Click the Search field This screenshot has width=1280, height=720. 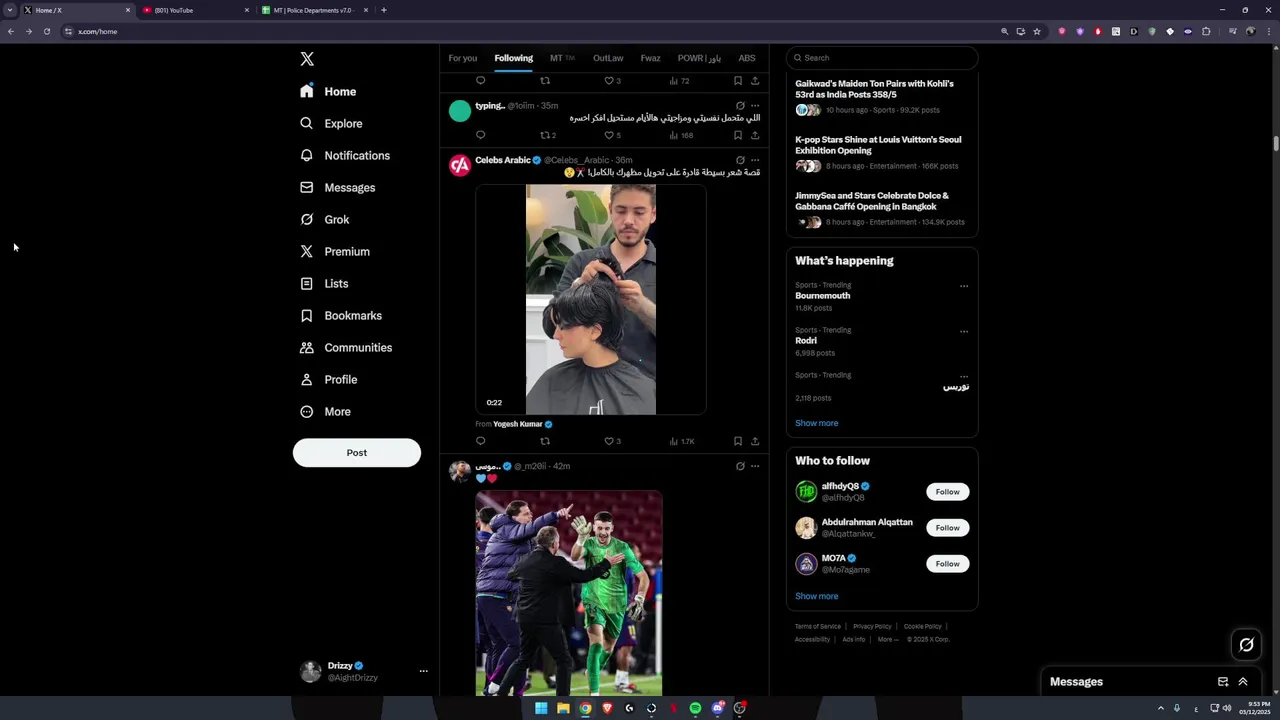pyautogui.click(x=882, y=58)
